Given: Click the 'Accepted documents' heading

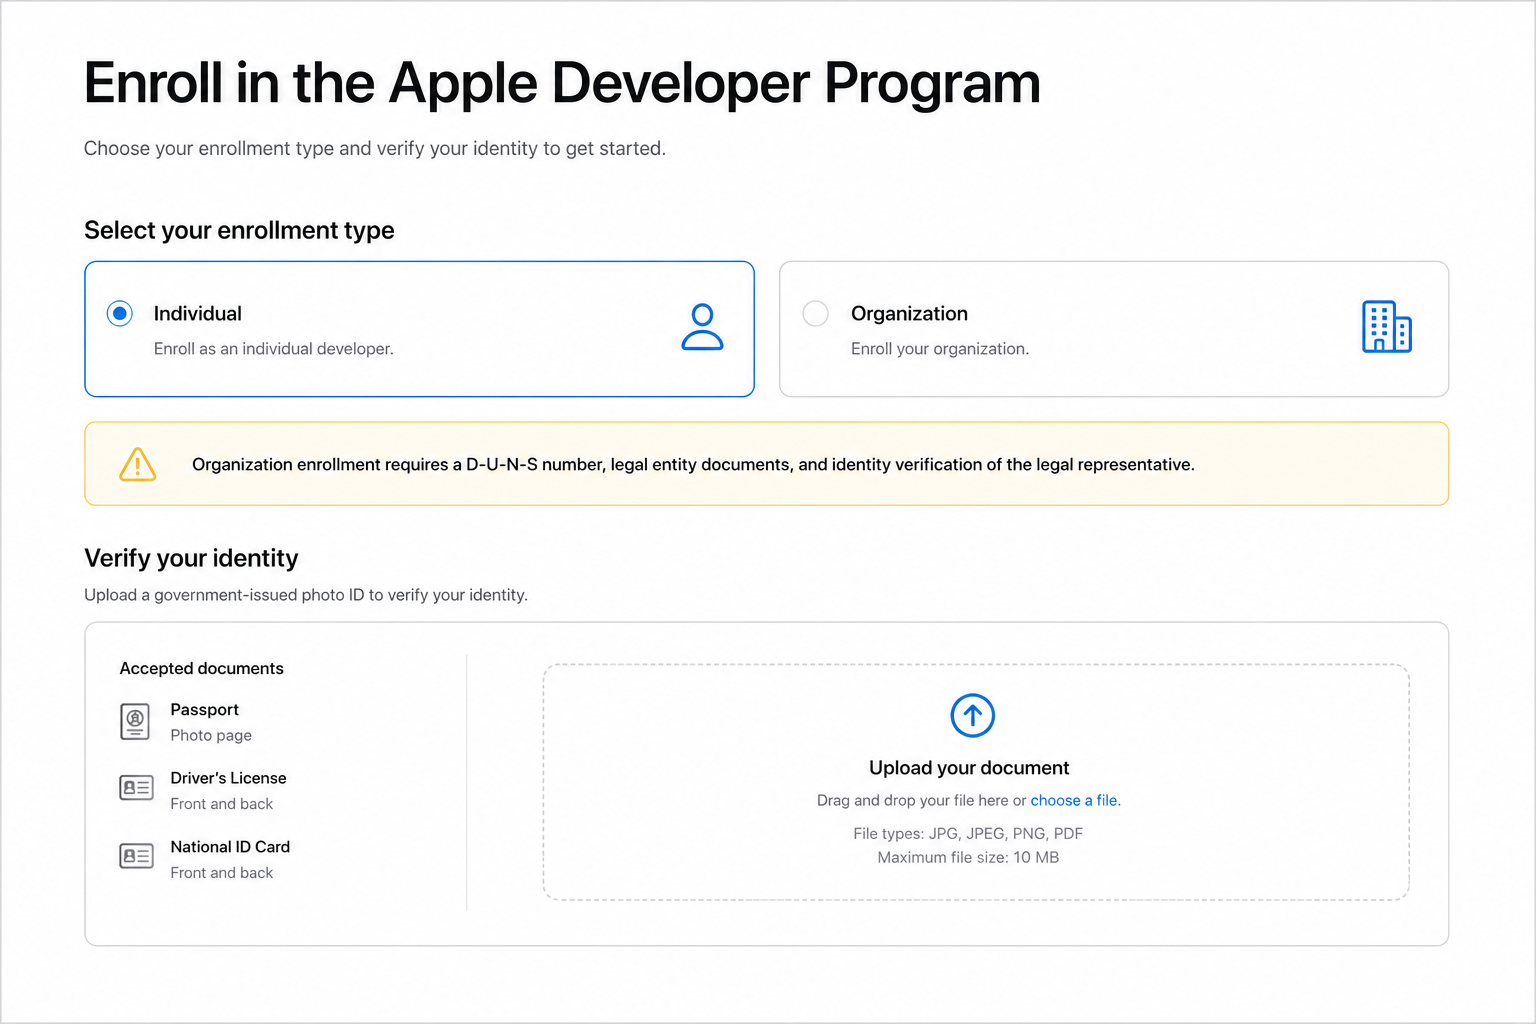Looking at the screenshot, I should (x=202, y=669).
